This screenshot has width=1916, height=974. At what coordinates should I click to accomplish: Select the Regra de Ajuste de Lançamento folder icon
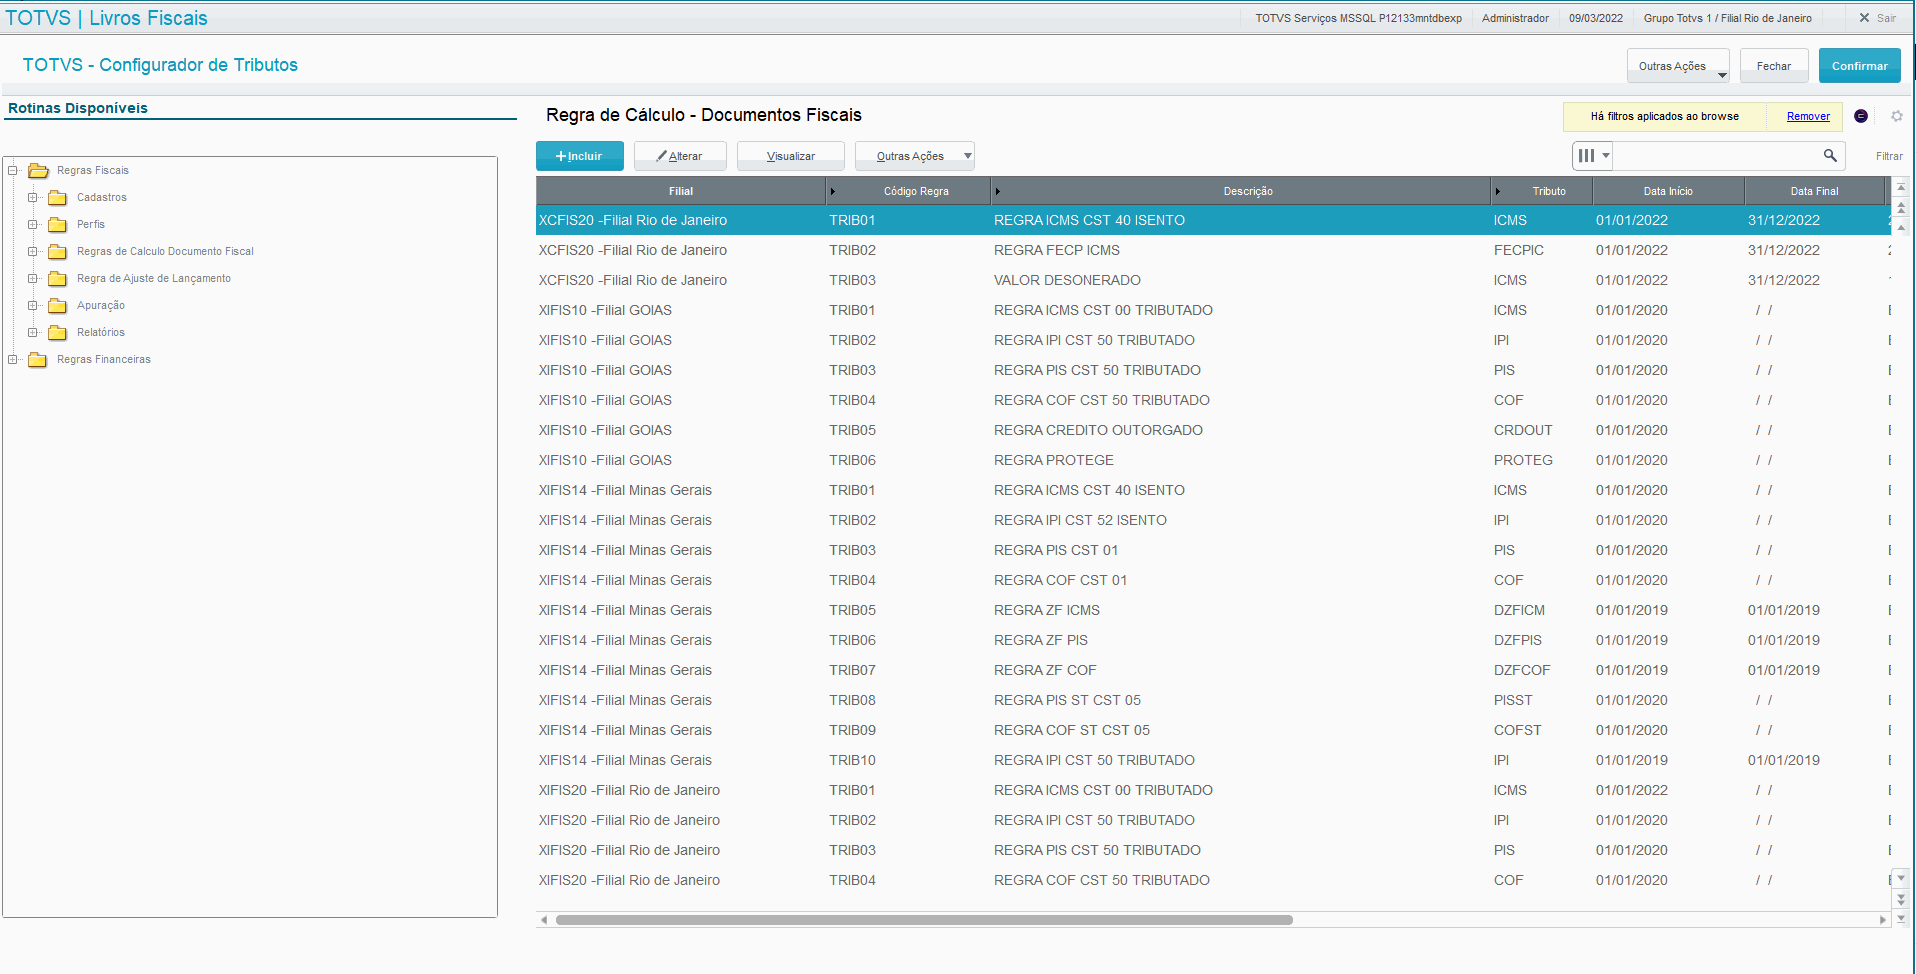tap(58, 279)
